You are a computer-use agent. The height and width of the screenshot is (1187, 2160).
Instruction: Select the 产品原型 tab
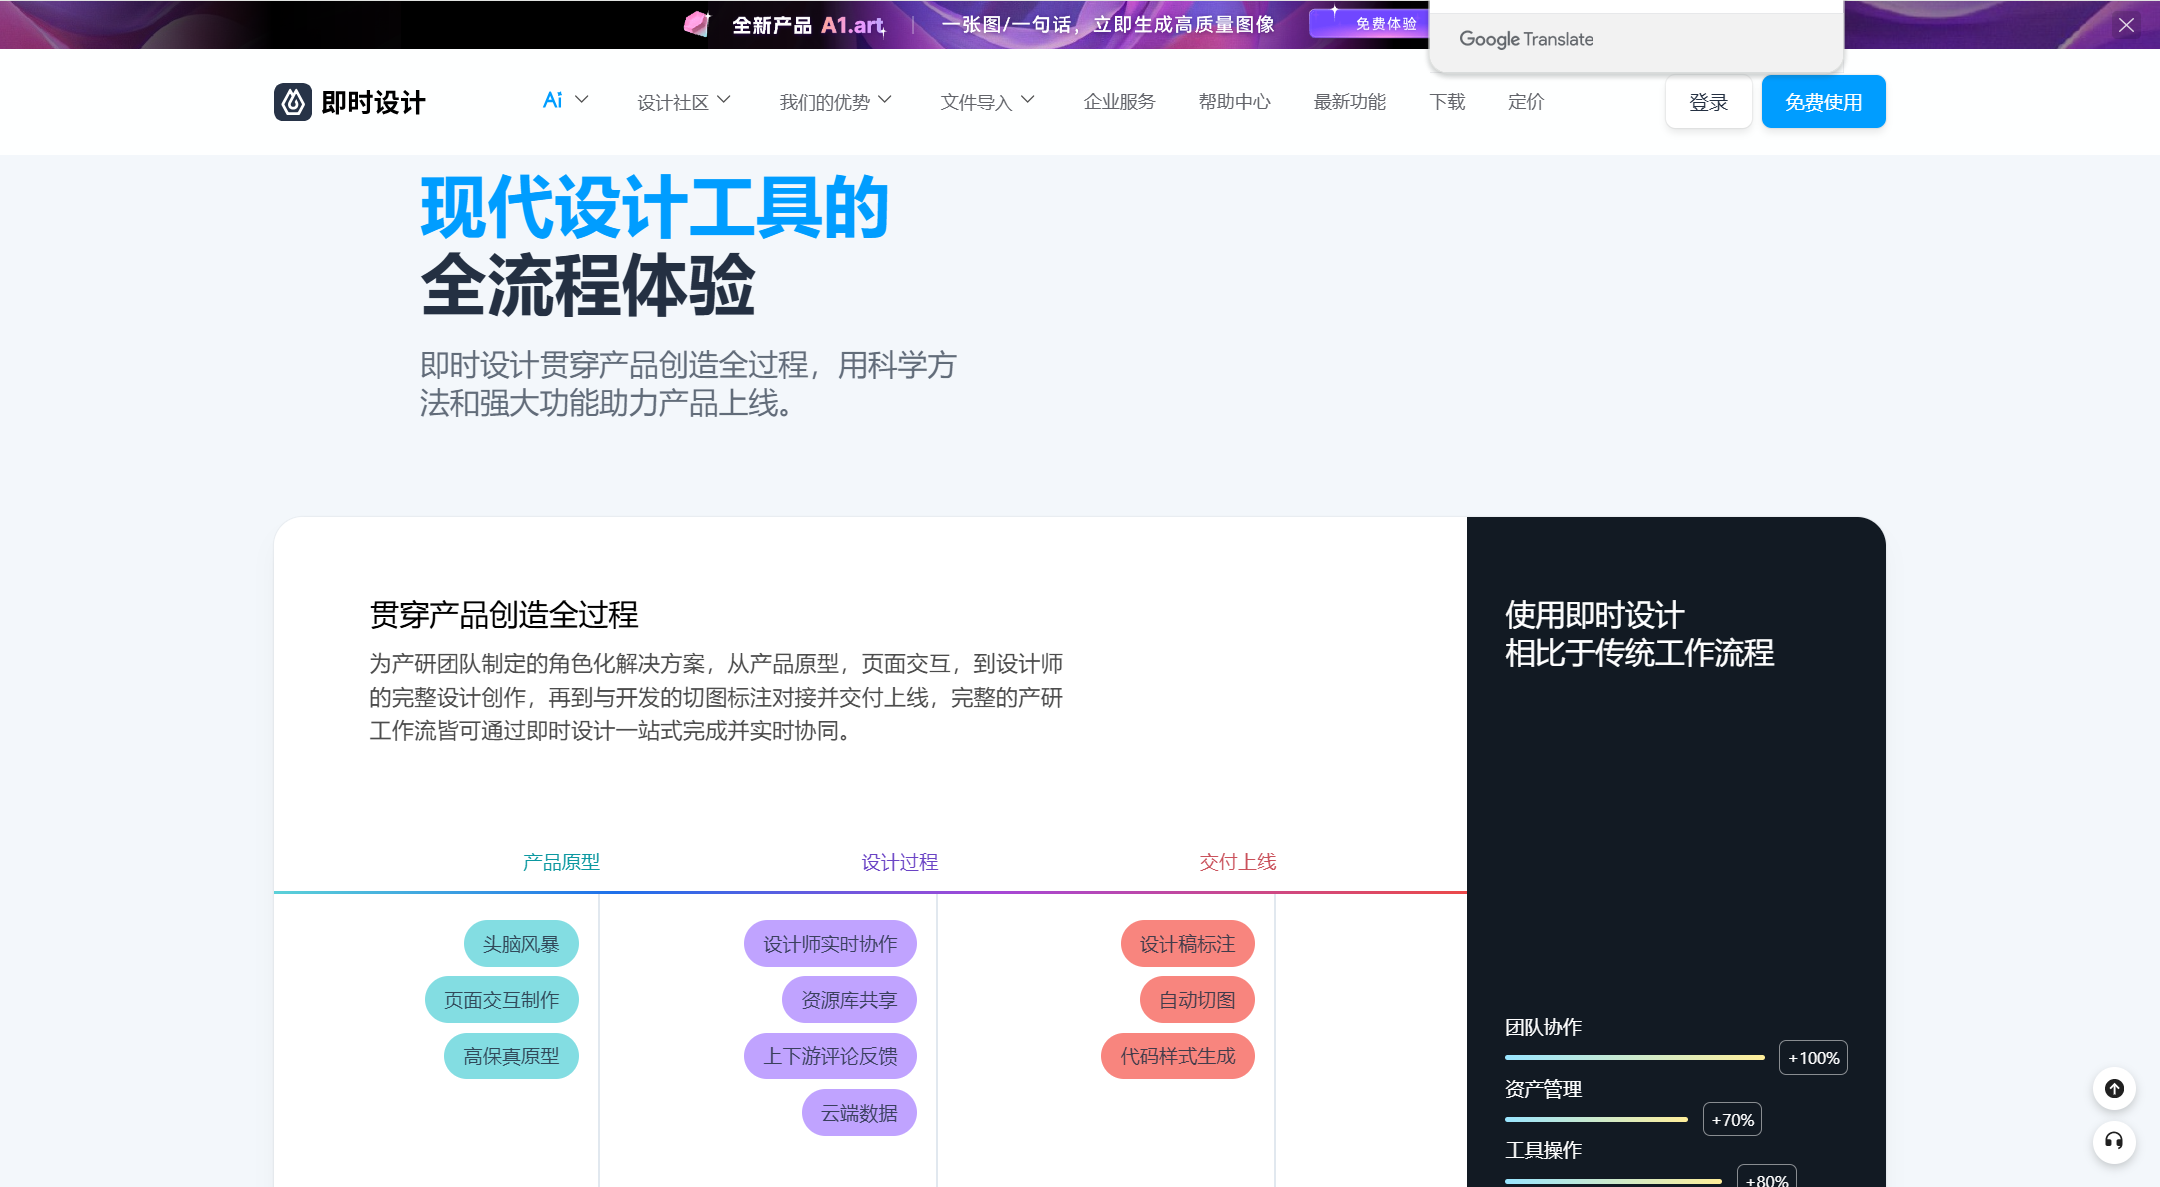(561, 861)
